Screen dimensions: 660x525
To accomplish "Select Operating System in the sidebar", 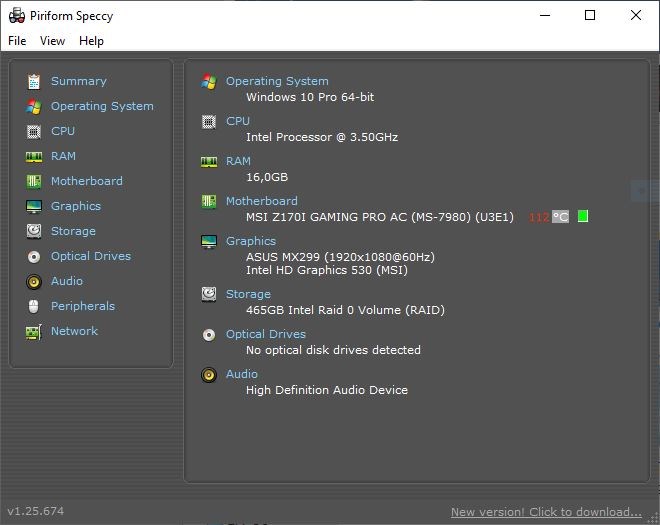I will click(x=102, y=106).
